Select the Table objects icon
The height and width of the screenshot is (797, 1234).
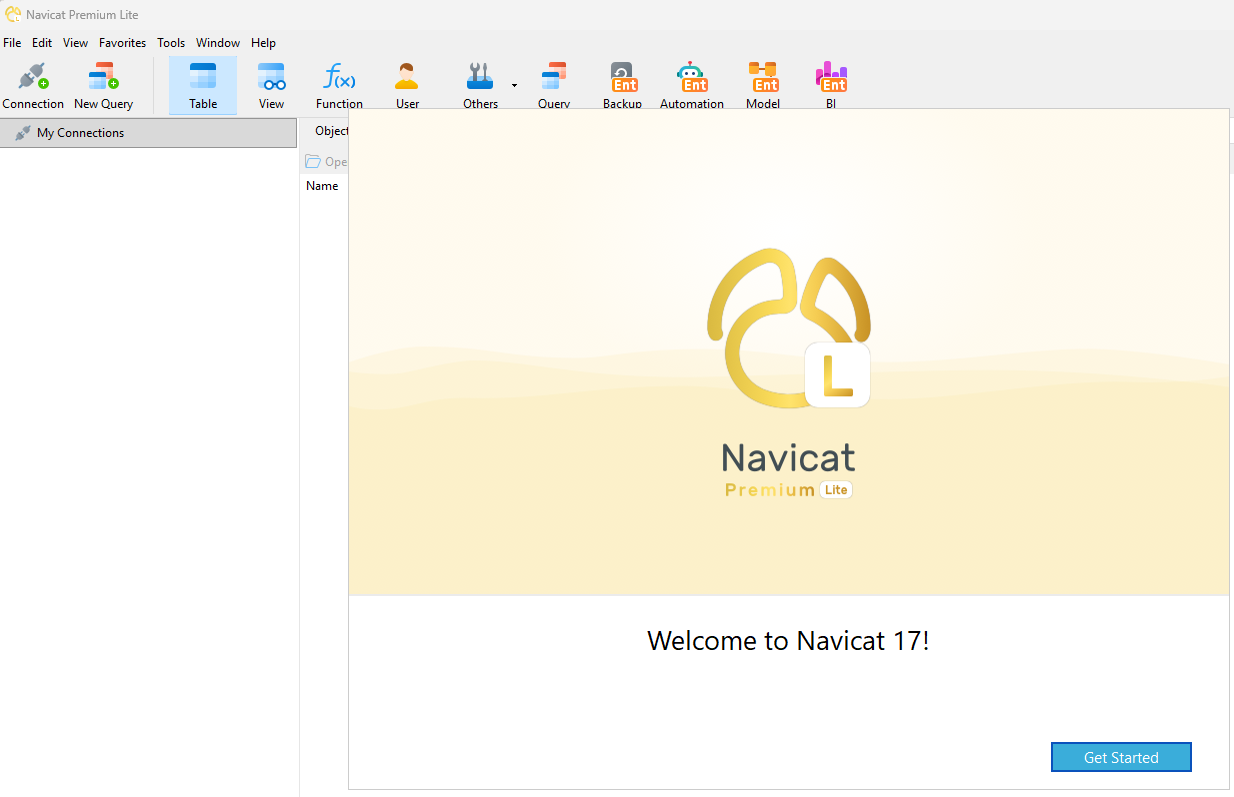click(x=203, y=85)
